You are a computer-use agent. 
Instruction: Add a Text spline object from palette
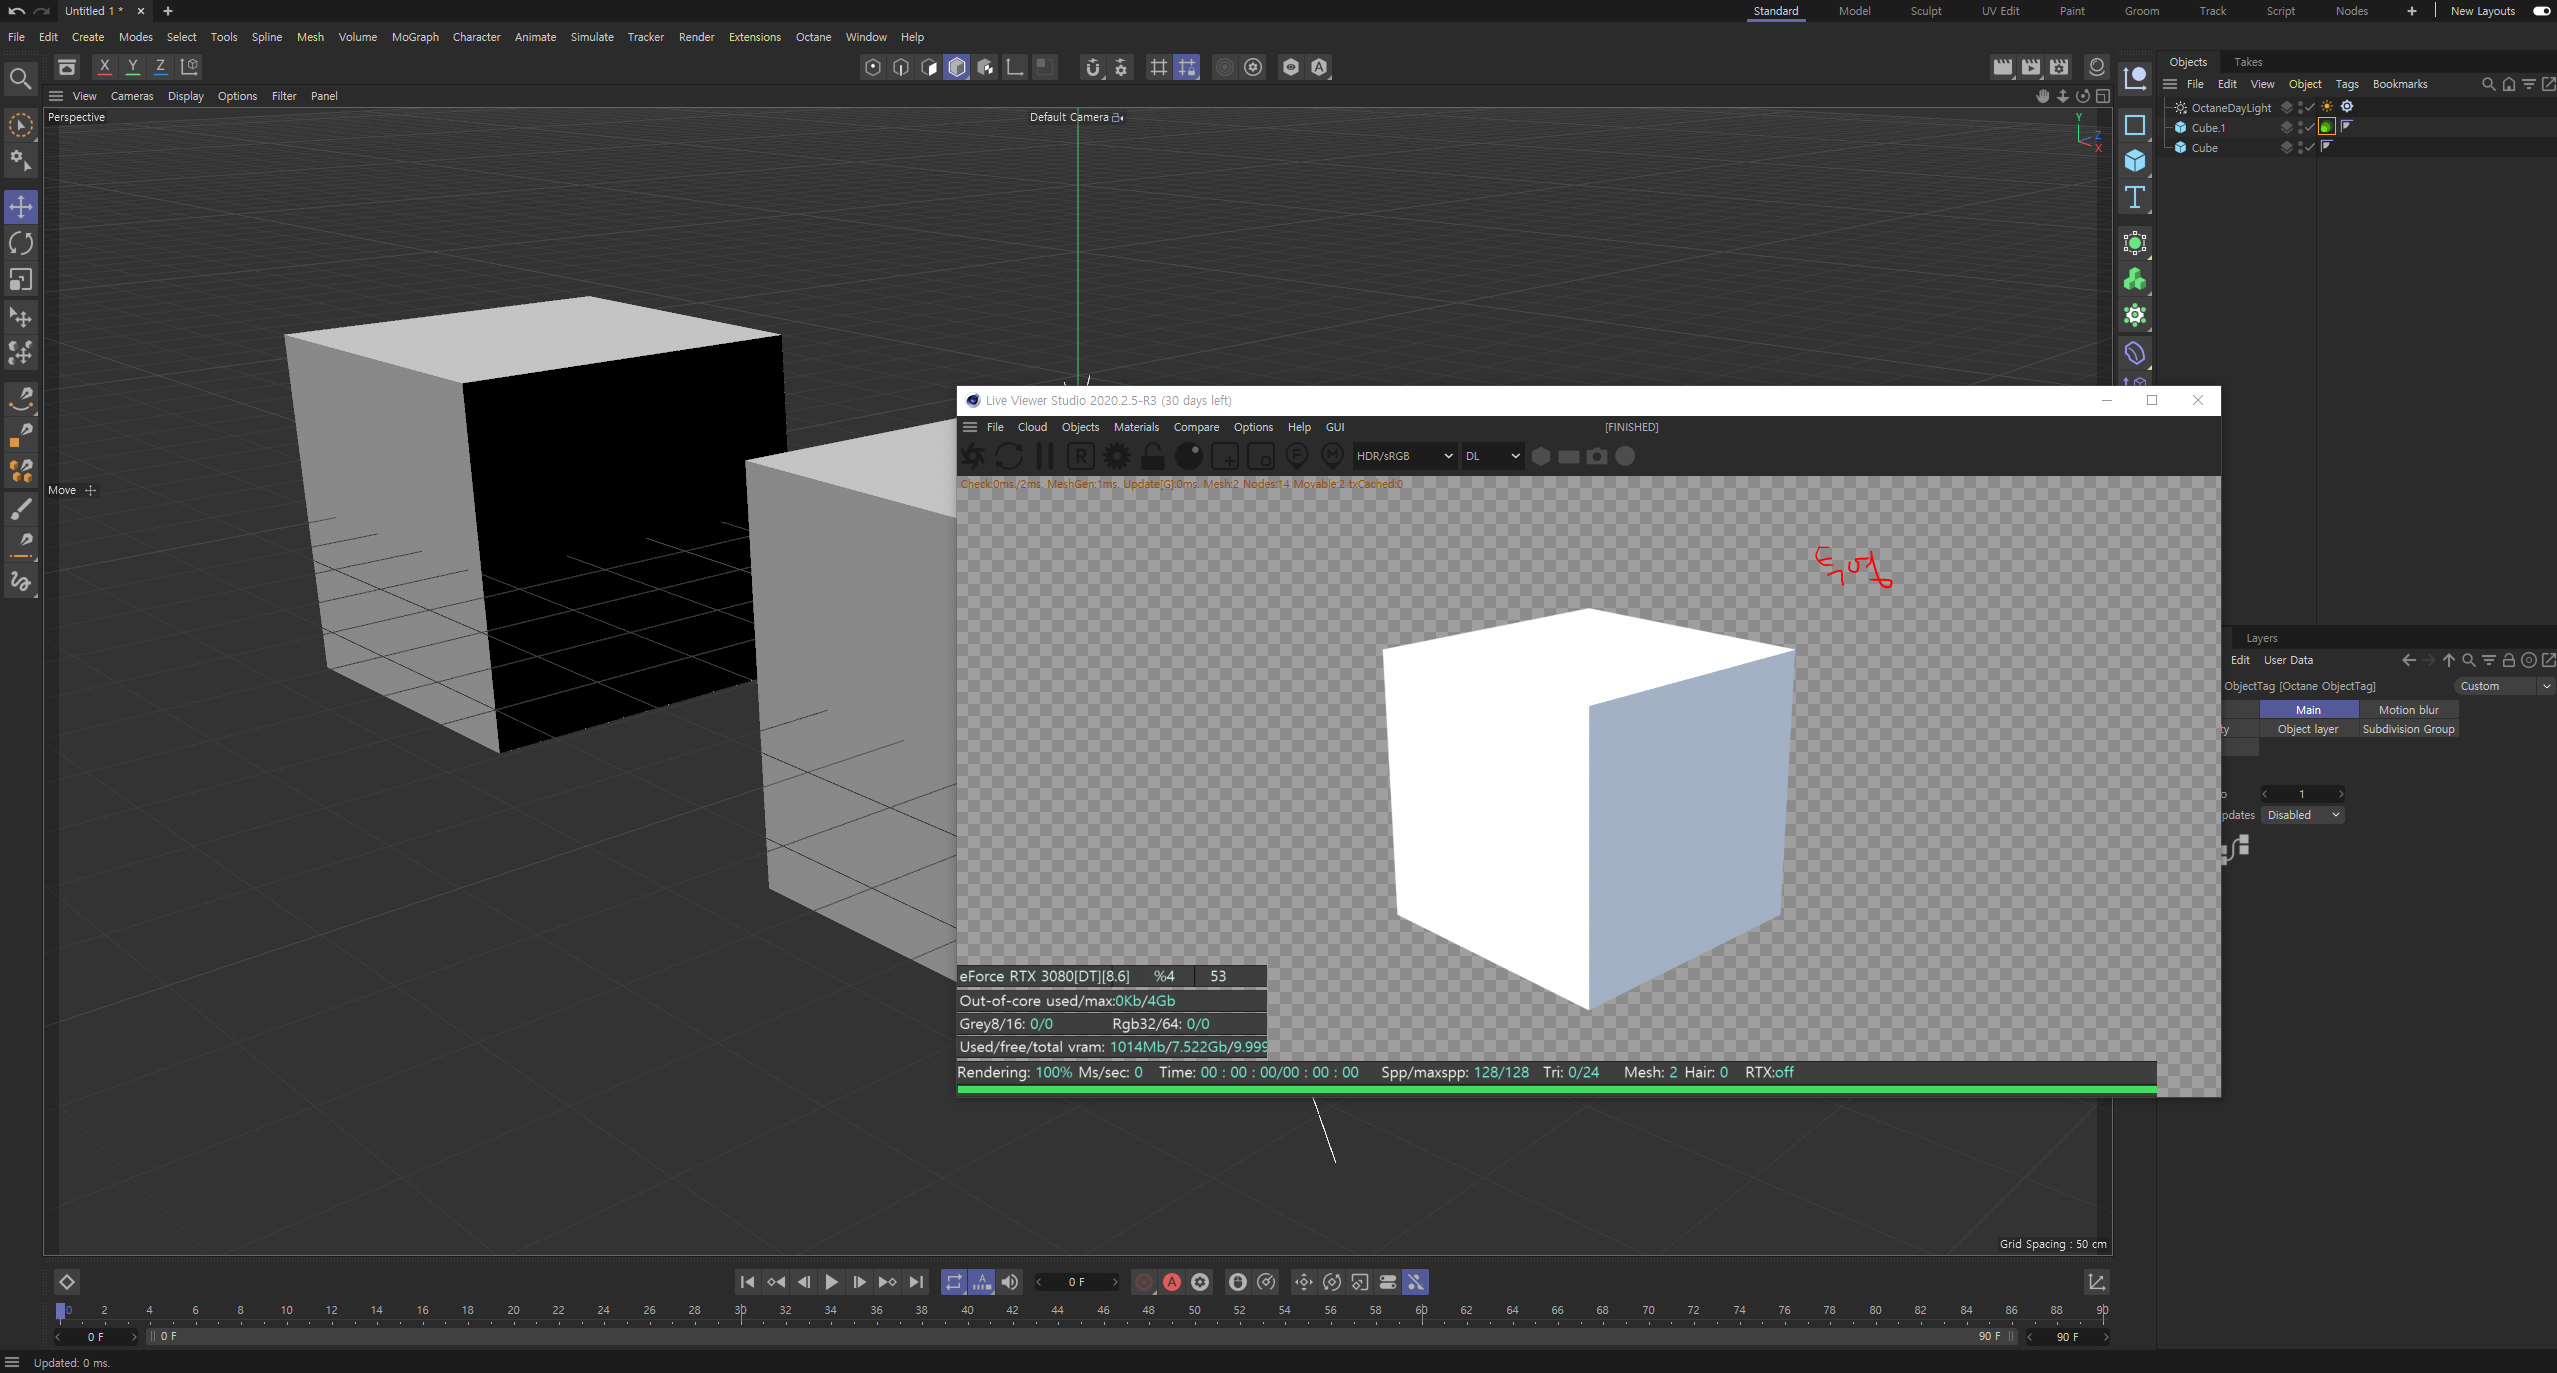[2134, 197]
